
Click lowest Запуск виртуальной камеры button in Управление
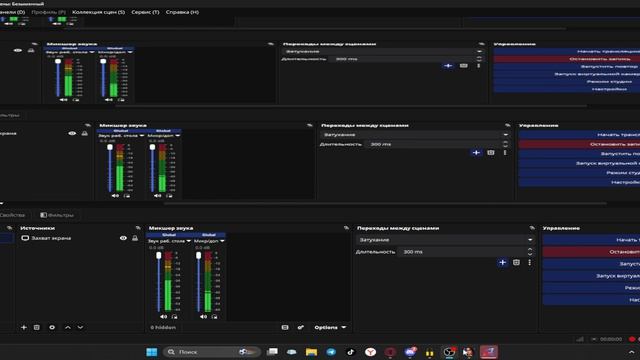tap(591, 276)
